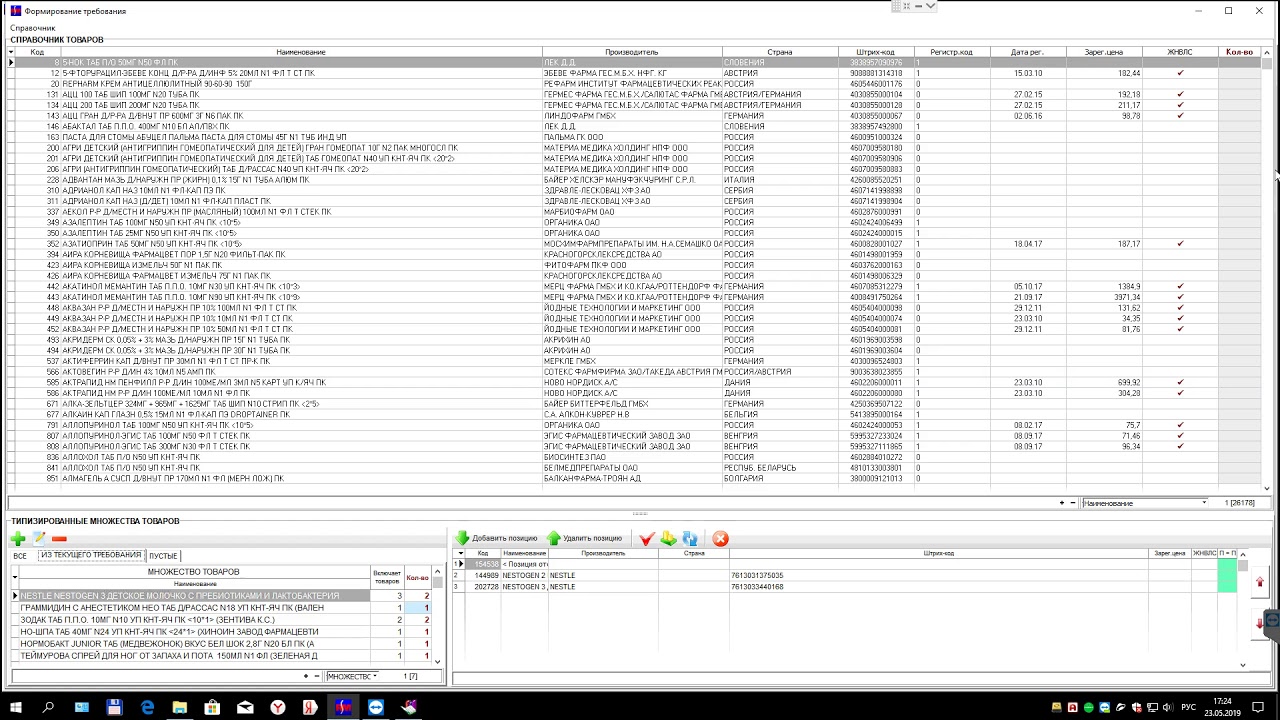Switch to the ПУСТЫЕ tab
Screen dimensions: 1280x720
click(163, 556)
